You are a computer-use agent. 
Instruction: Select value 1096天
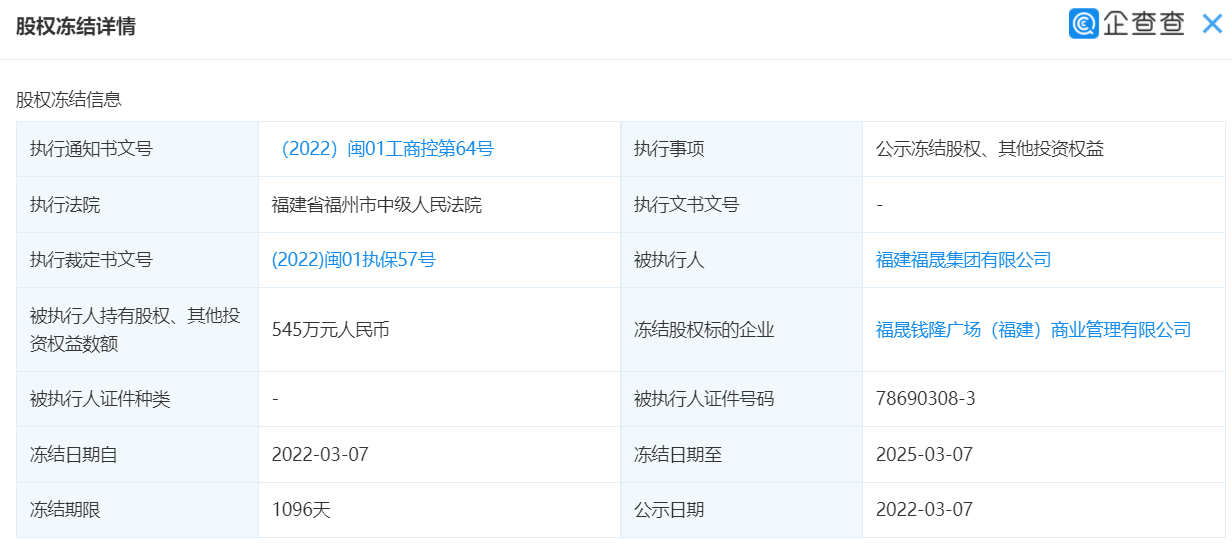tap(301, 510)
